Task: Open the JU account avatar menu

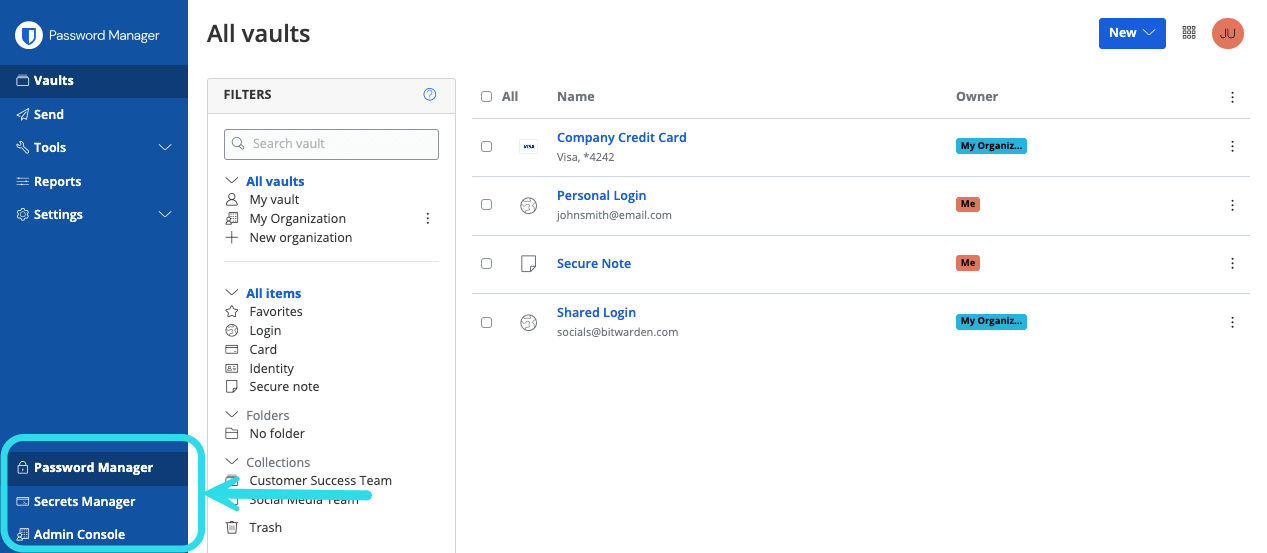Action: click(x=1228, y=33)
